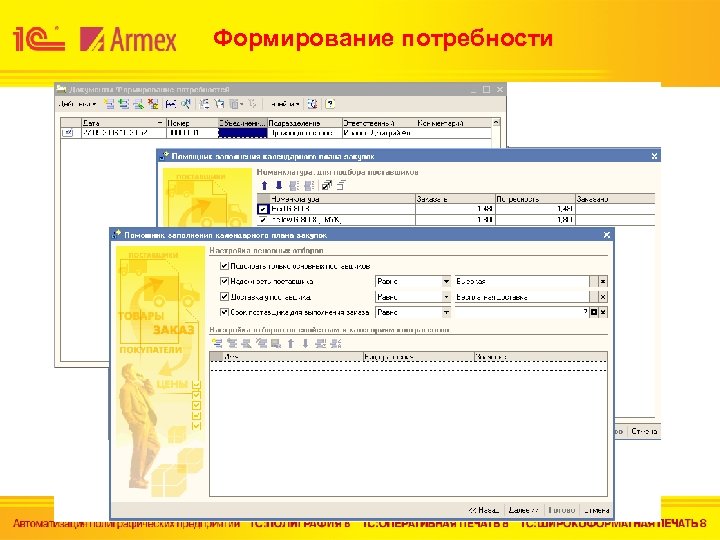Click document row icon left of Дата cell
The height and width of the screenshot is (540, 720).
tap(68, 133)
